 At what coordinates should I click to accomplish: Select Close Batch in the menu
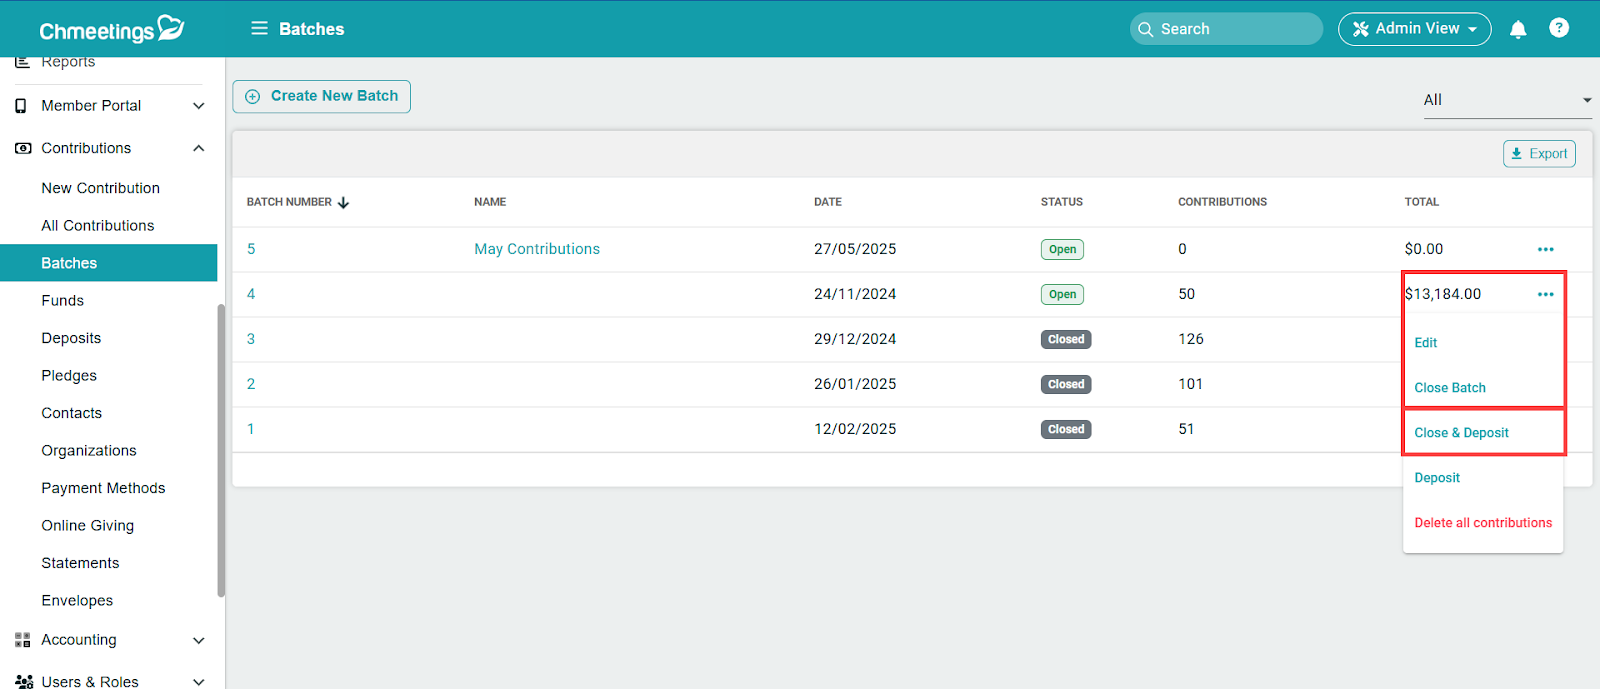pos(1449,388)
